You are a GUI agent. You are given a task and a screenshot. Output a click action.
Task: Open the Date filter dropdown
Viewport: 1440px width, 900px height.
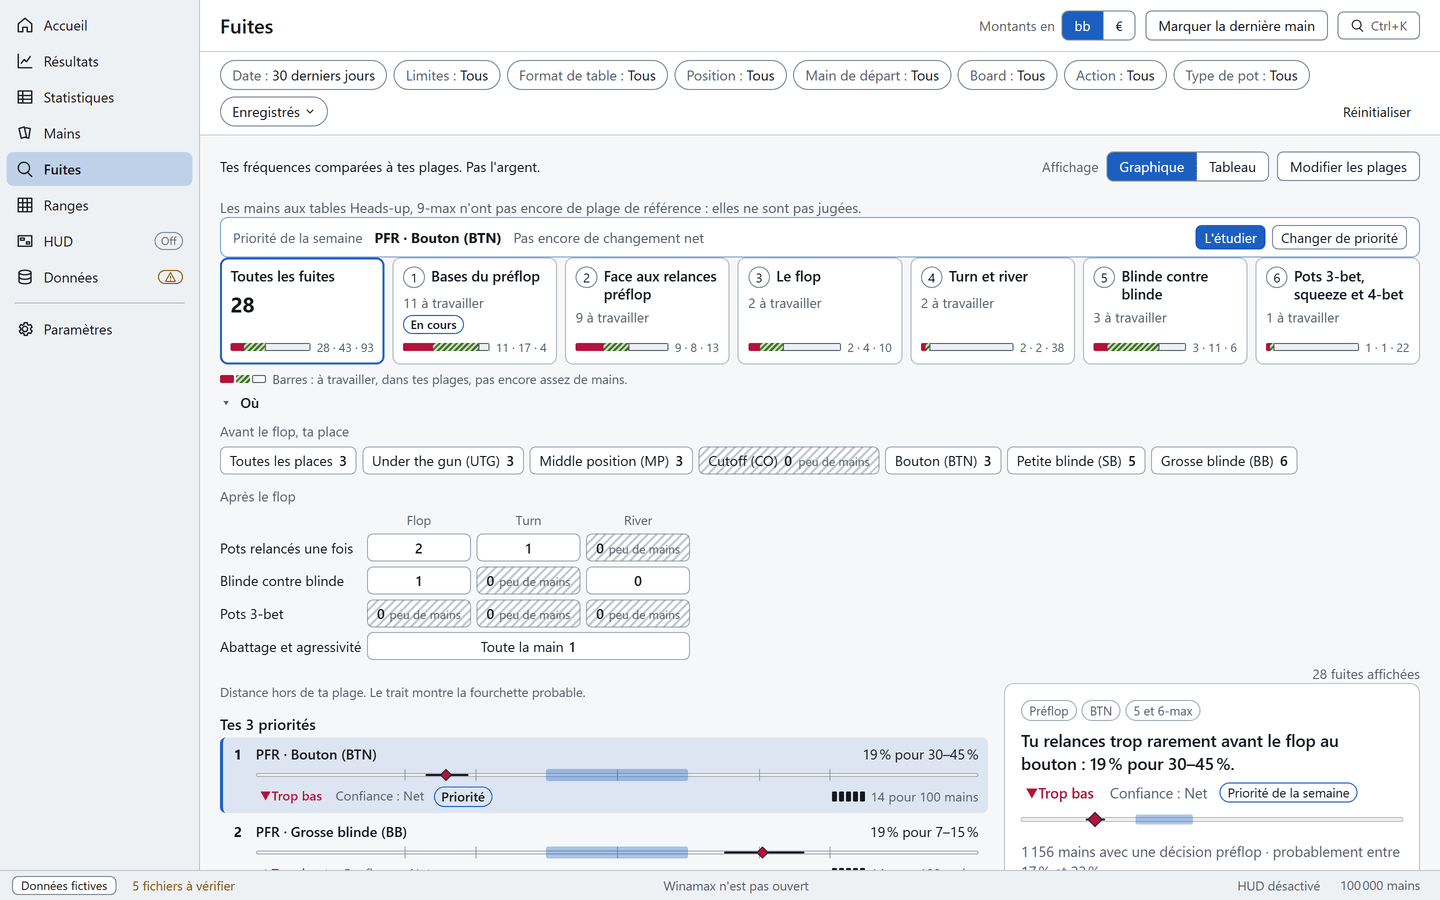[303, 75]
